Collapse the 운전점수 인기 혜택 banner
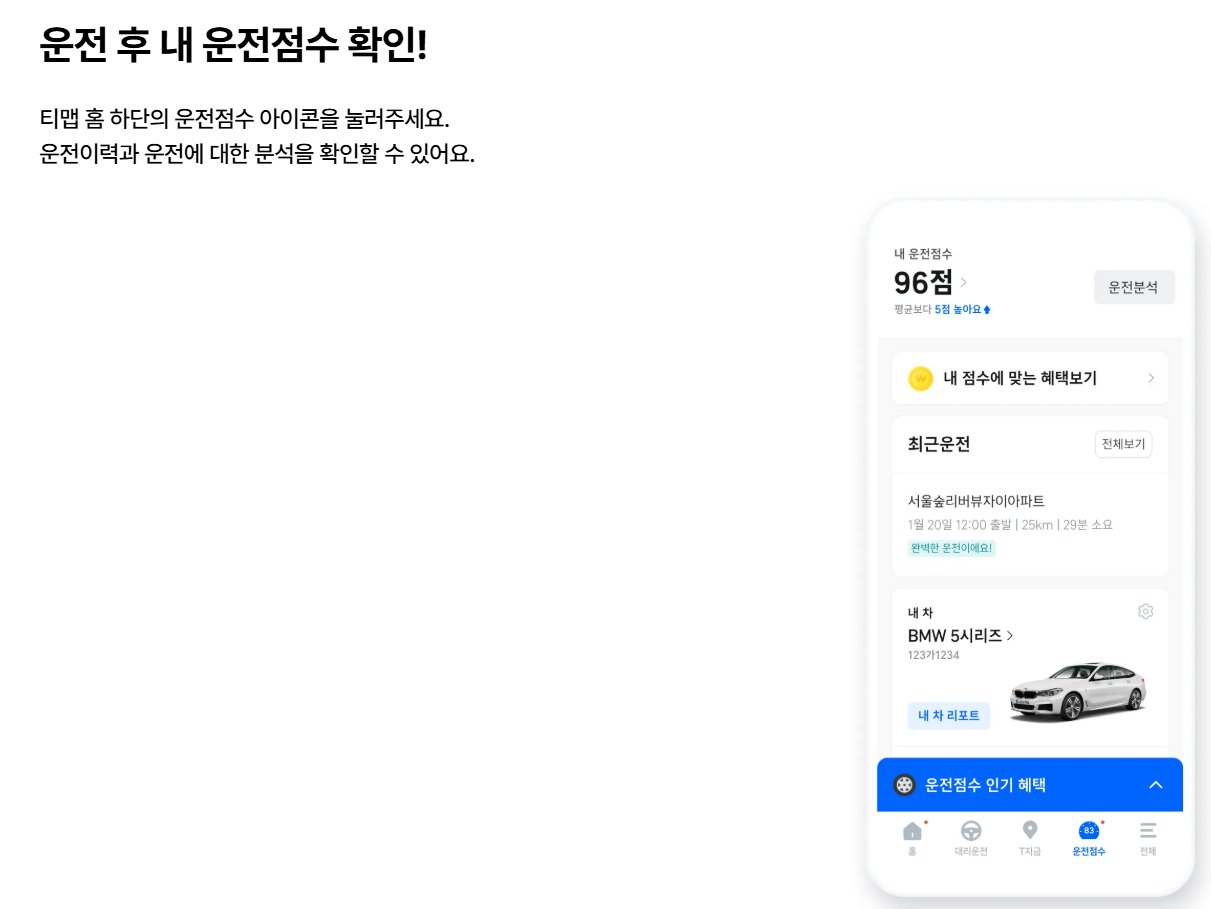 tap(1156, 785)
